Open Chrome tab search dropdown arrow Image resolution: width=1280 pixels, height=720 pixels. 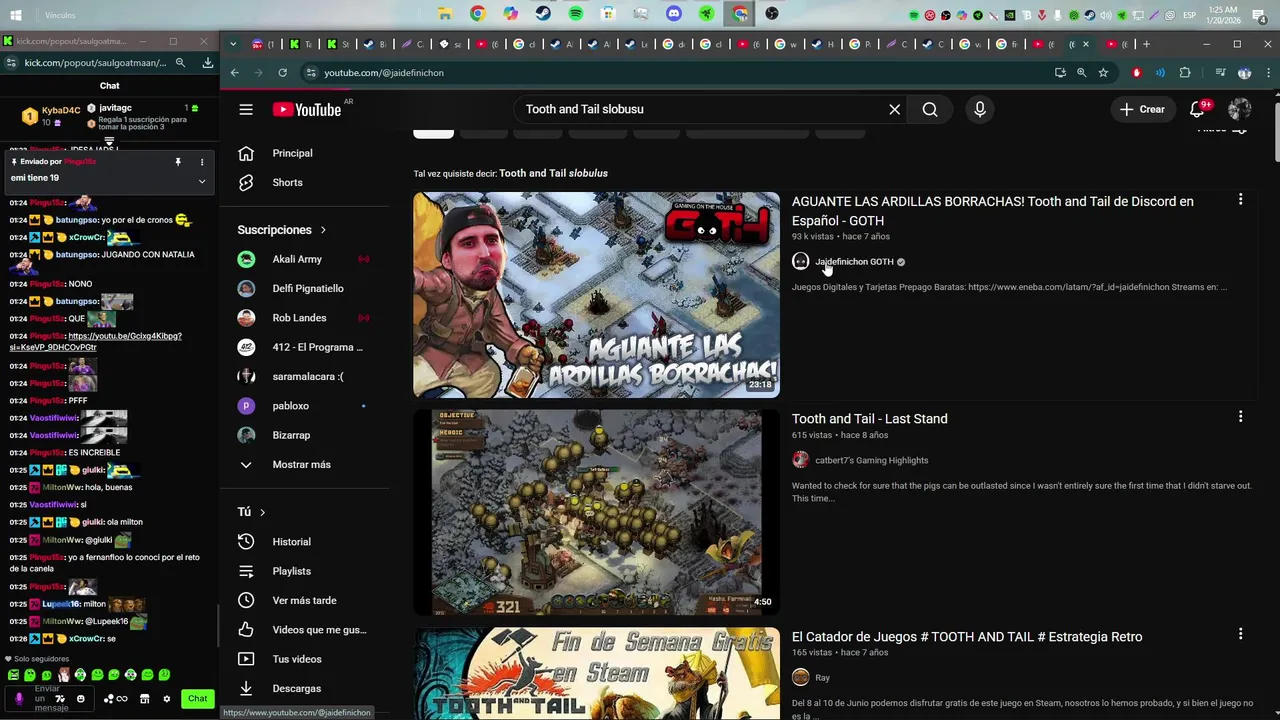point(233,44)
